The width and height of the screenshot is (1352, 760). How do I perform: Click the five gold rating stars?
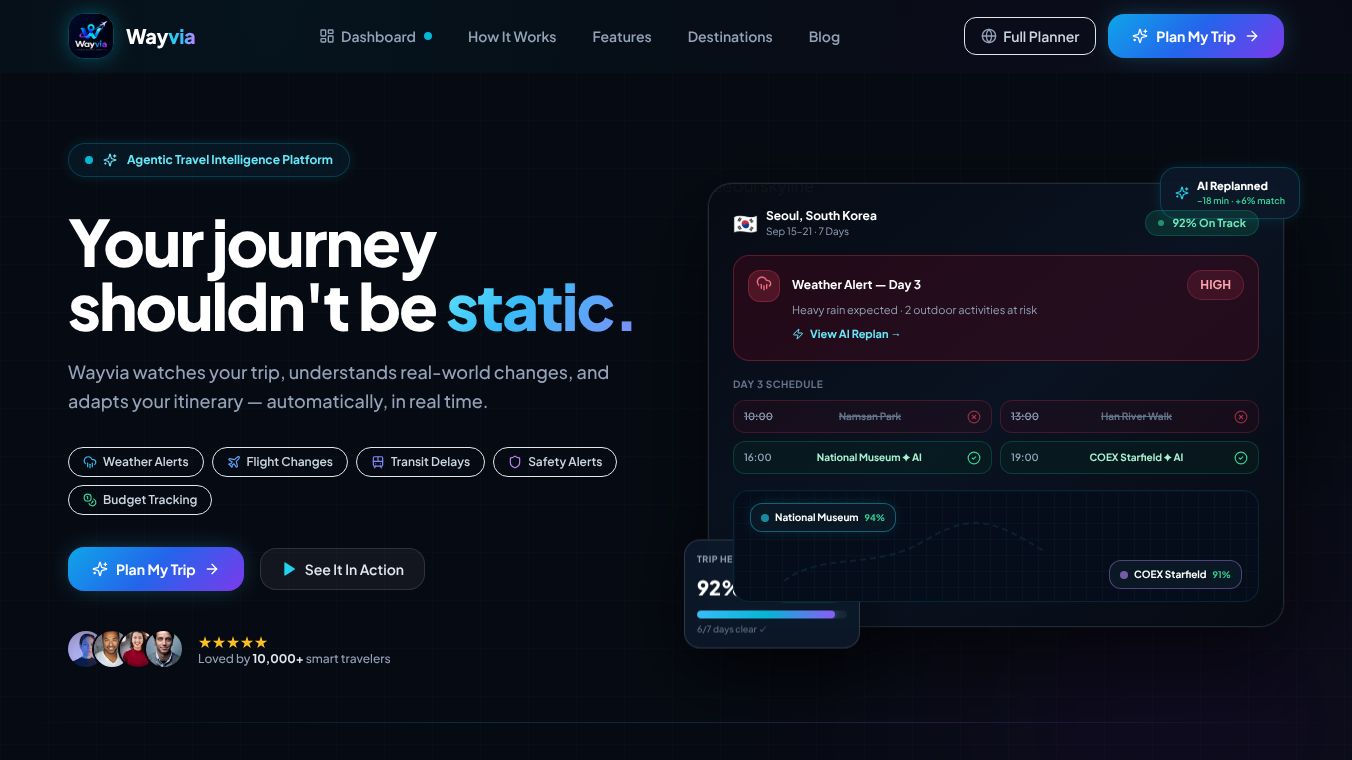click(233, 642)
